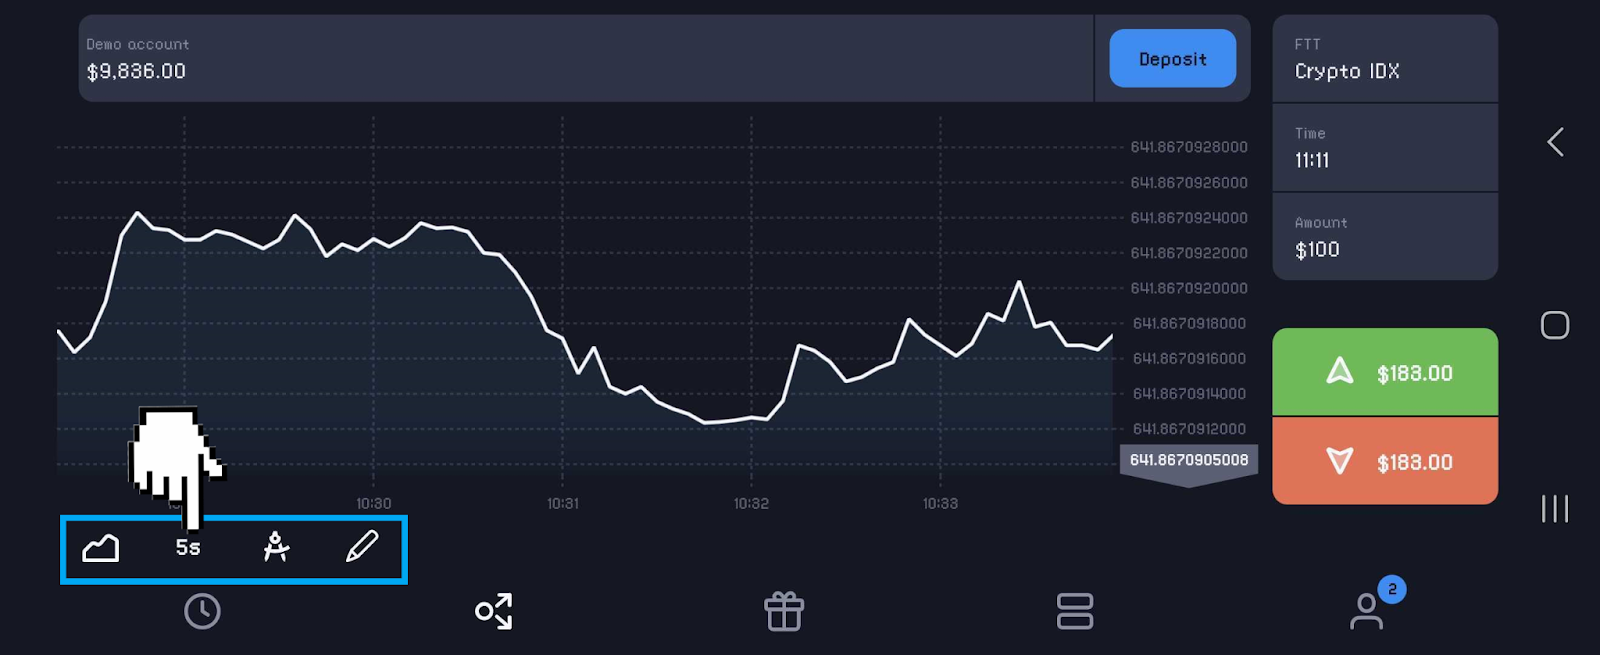Open the stacked cards menu icon

click(1075, 611)
